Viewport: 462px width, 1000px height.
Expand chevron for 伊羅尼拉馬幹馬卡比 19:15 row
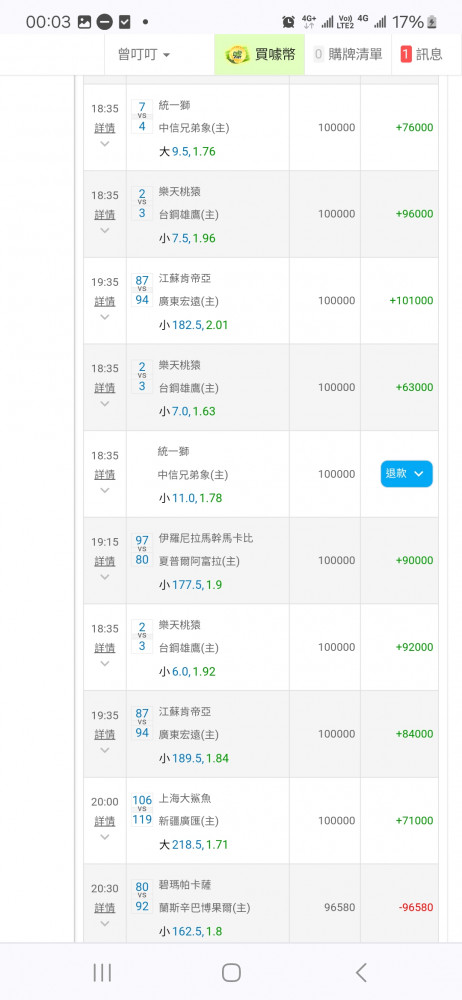pos(105,577)
